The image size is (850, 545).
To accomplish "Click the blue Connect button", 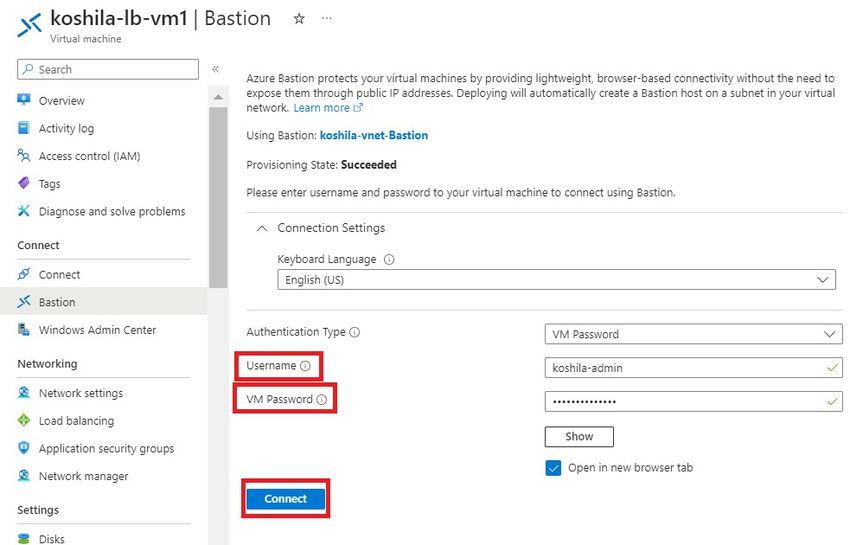I will tap(286, 499).
